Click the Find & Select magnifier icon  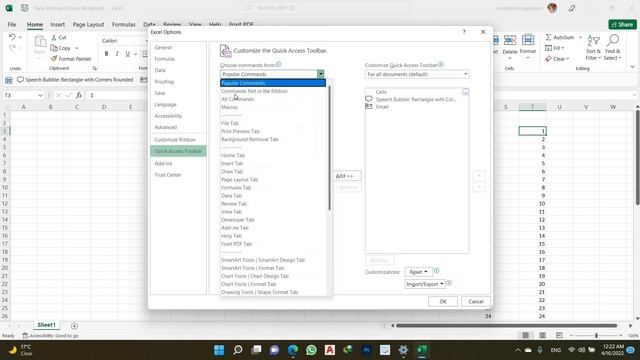[613, 40]
